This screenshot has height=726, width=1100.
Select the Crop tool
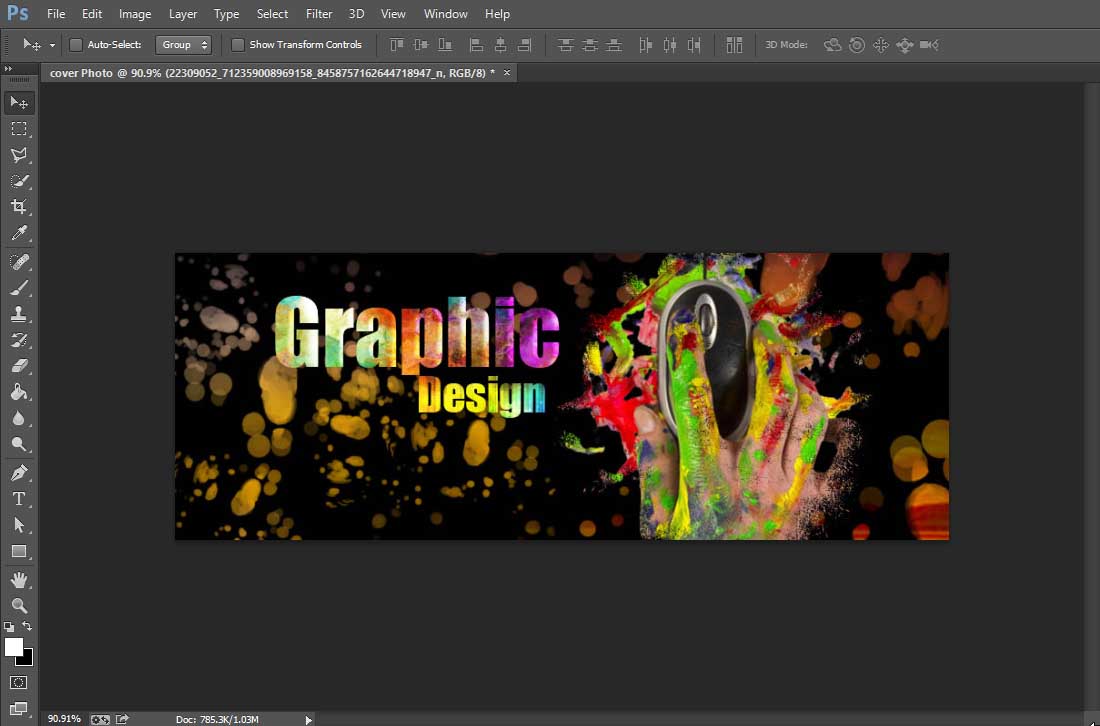pos(19,207)
